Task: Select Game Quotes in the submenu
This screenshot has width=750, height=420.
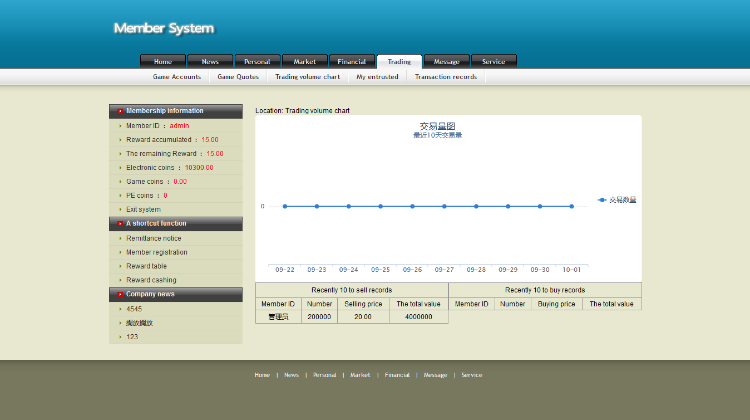Action: coord(238,77)
